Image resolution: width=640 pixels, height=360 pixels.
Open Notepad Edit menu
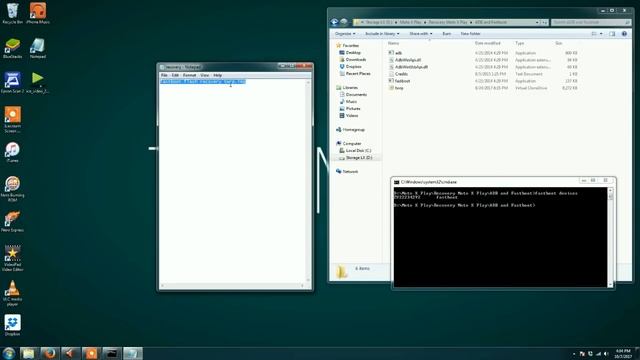175,75
